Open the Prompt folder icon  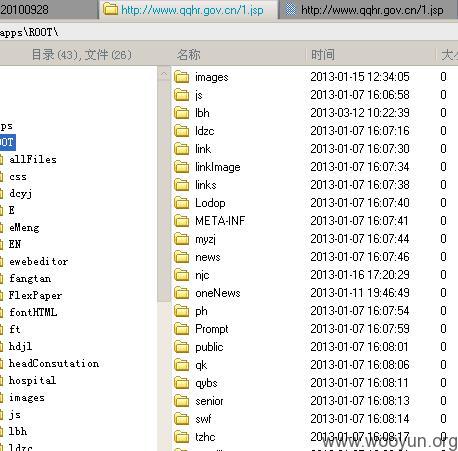(x=182, y=329)
